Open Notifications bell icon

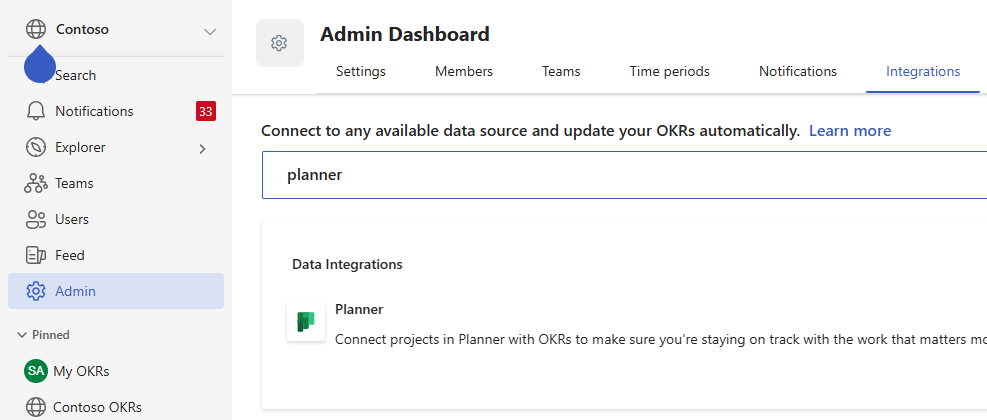click(36, 111)
